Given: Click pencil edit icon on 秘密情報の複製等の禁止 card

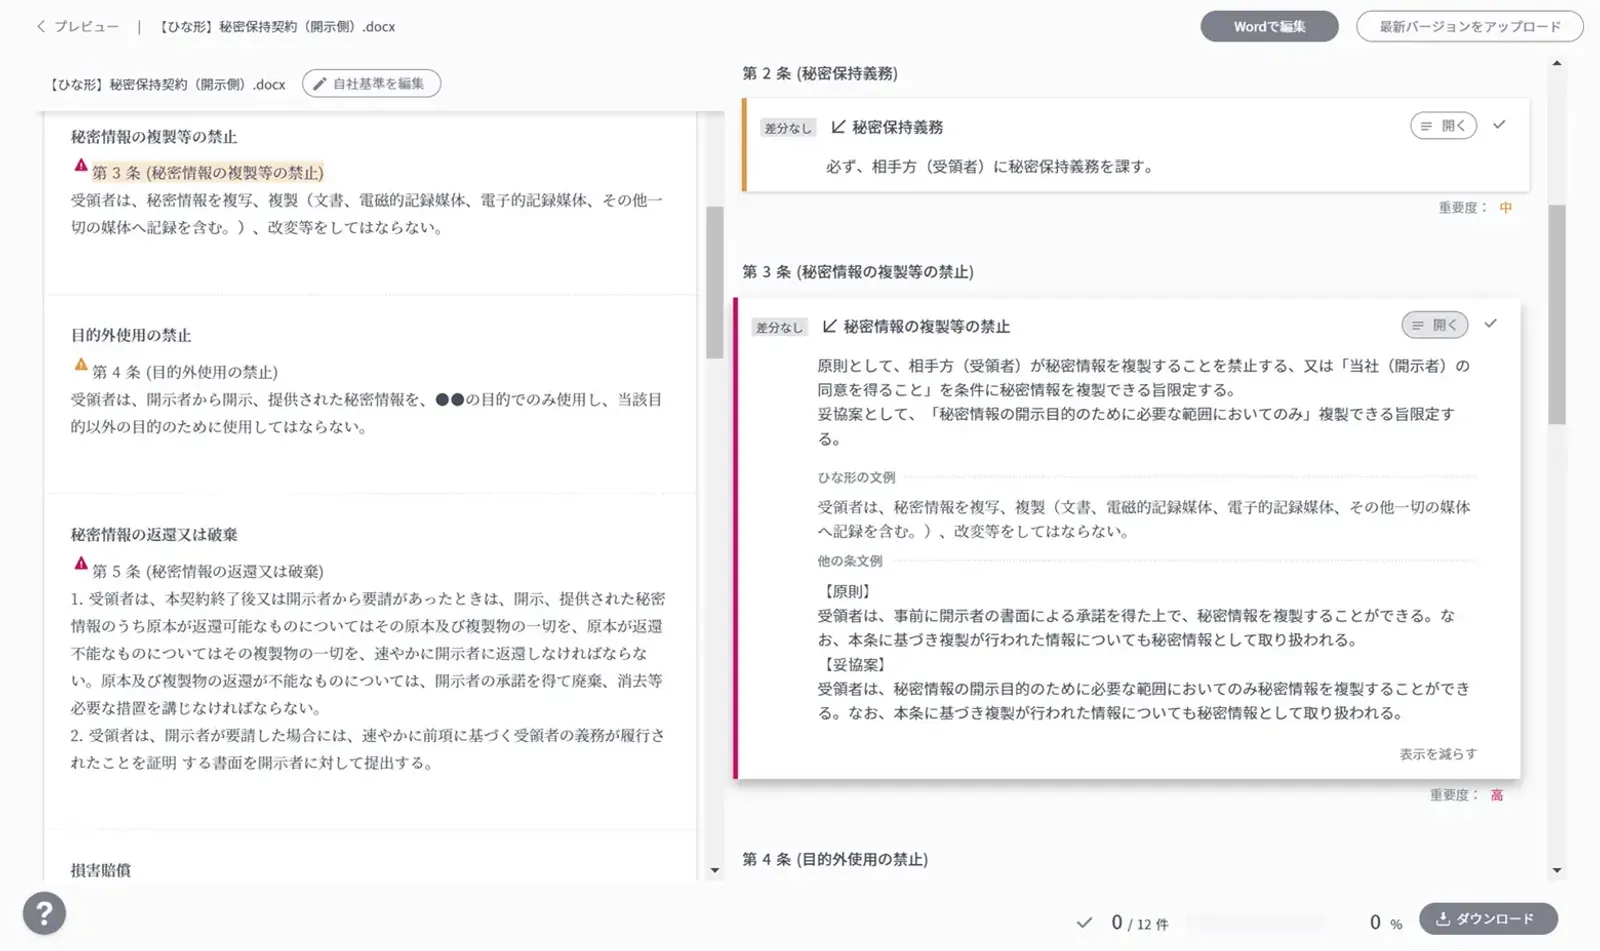Looking at the screenshot, I should tap(829, 326).
